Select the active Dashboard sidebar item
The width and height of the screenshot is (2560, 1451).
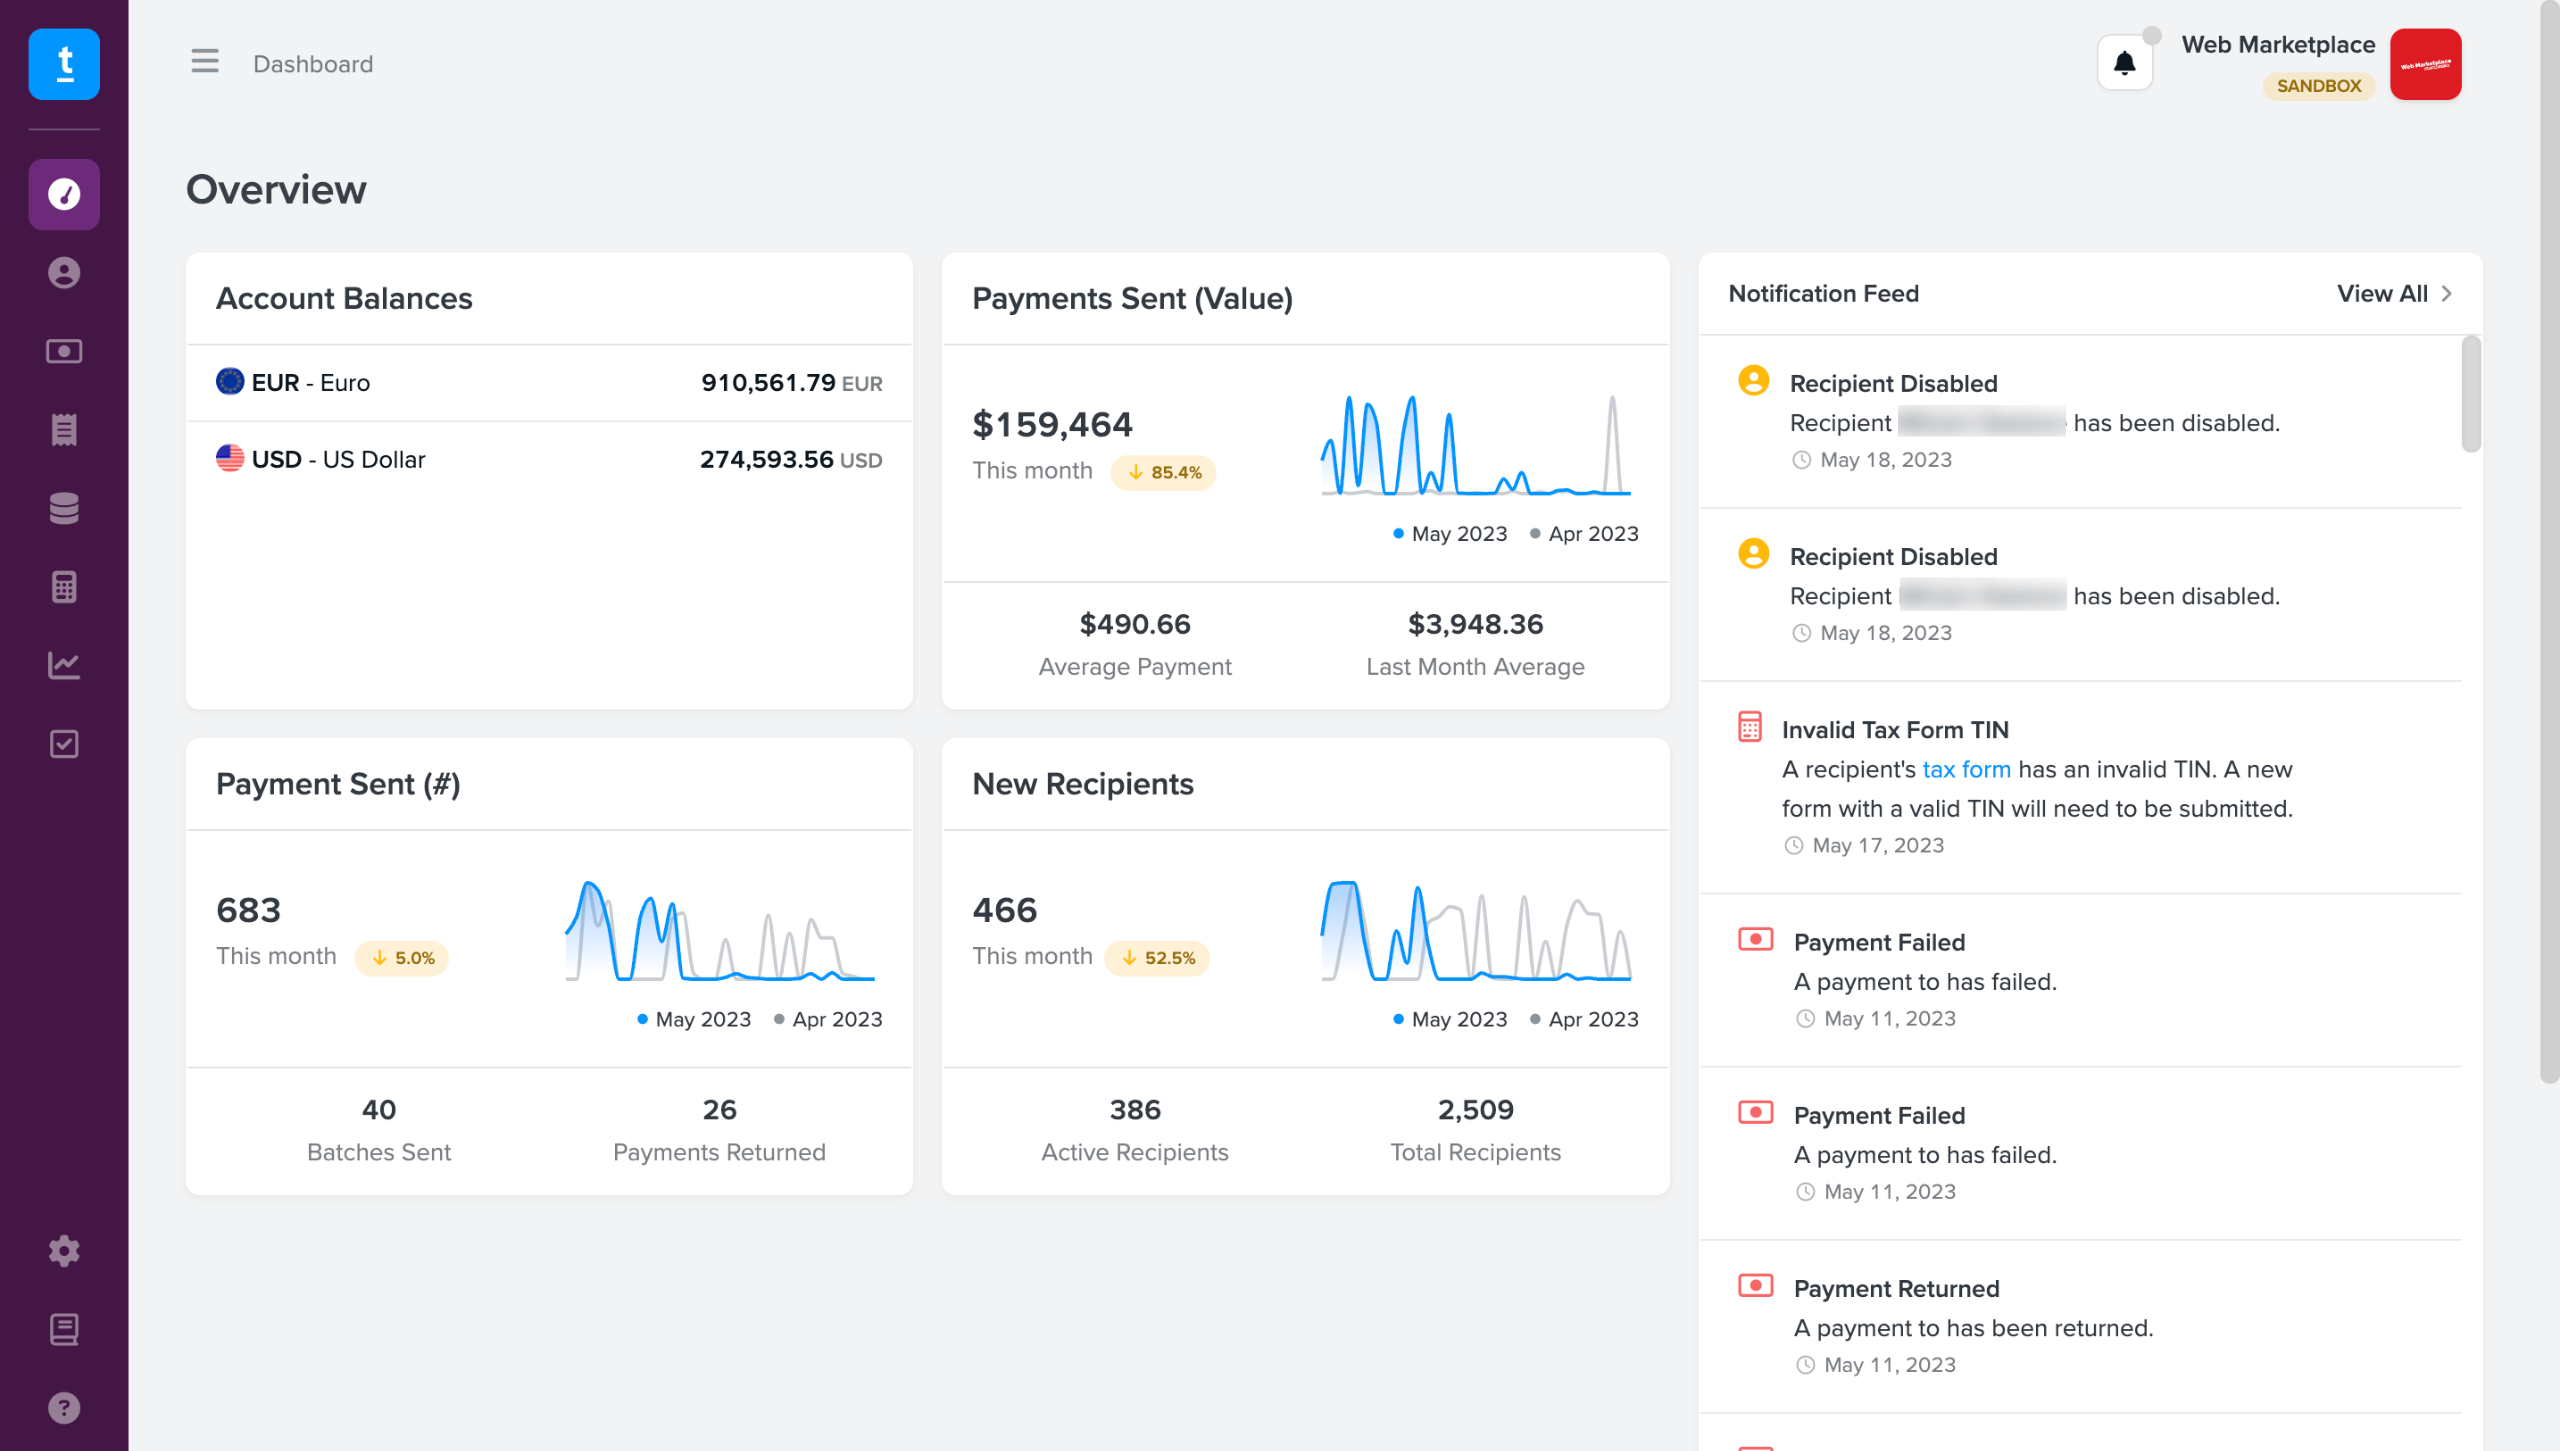click(64, 194)
